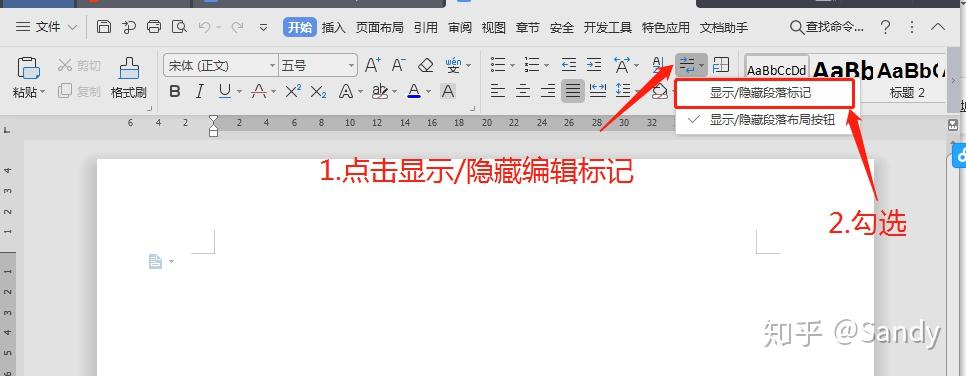Switch to the 开始 ribbon tab
The image size is (966, 376).
(300, 28)
